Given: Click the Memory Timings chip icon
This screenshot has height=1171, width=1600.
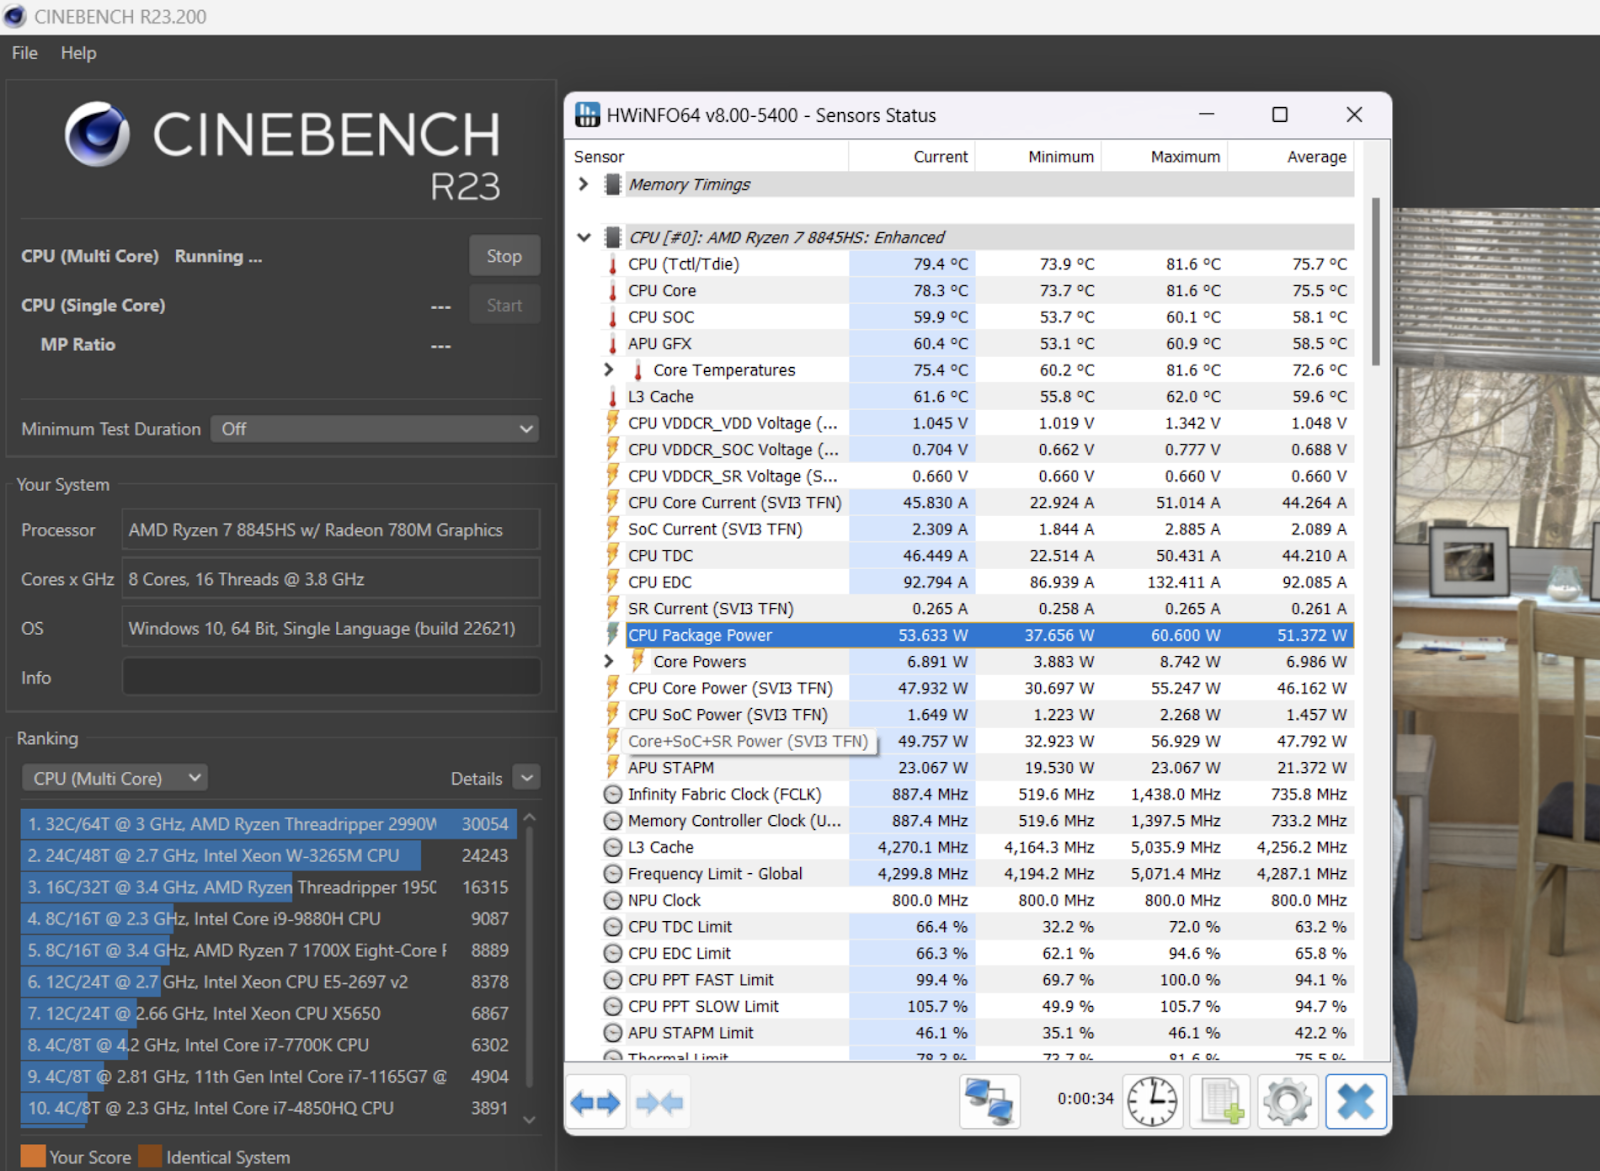Looking at the screenshot, I should [x=613, y=184].
